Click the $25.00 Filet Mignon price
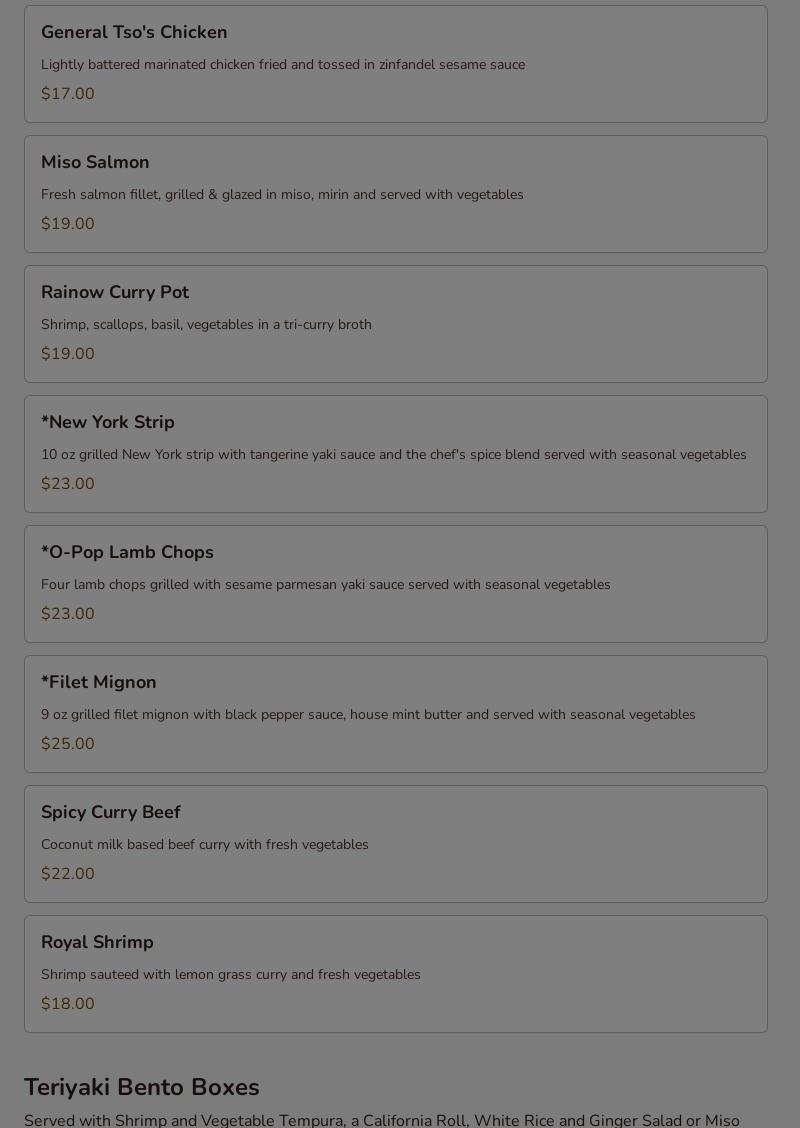The image size is (800, 1128). tap(68, 744)
